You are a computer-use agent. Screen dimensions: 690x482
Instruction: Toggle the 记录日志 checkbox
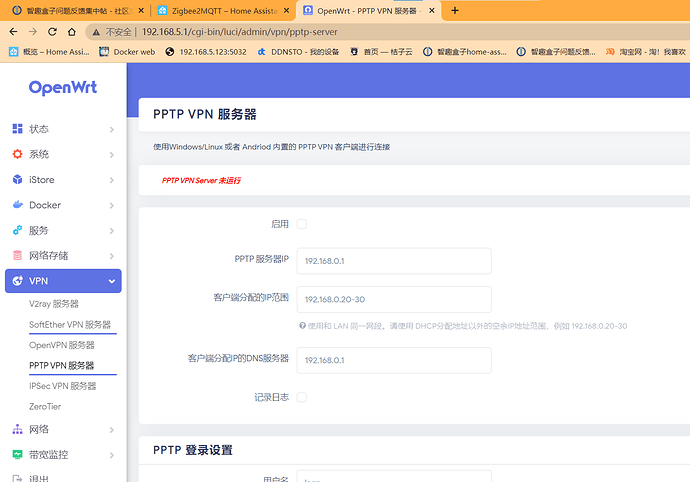(301, 397)
